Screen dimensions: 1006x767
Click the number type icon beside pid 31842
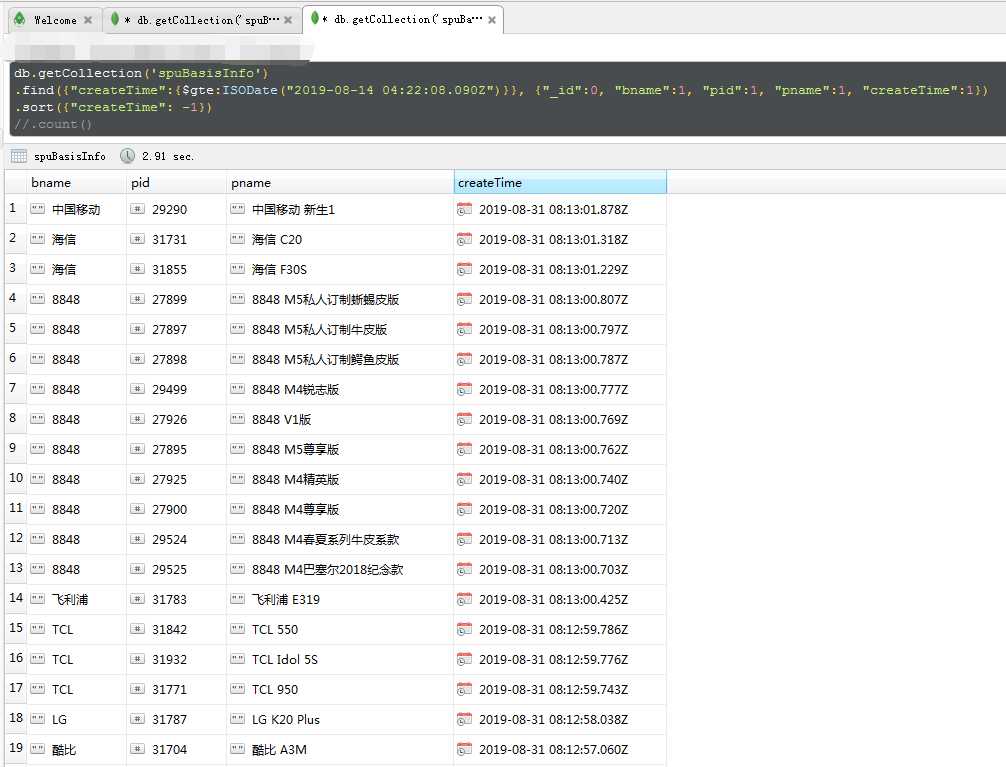click(x=137, y=629)
